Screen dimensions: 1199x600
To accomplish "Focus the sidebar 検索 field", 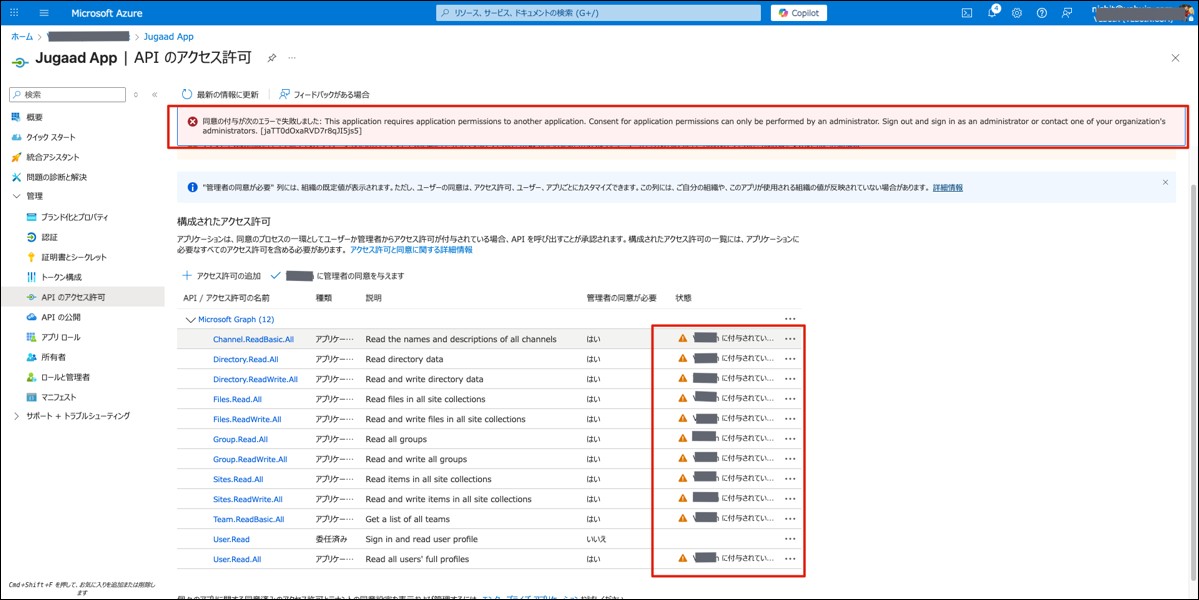I will (x=67, y=95).
